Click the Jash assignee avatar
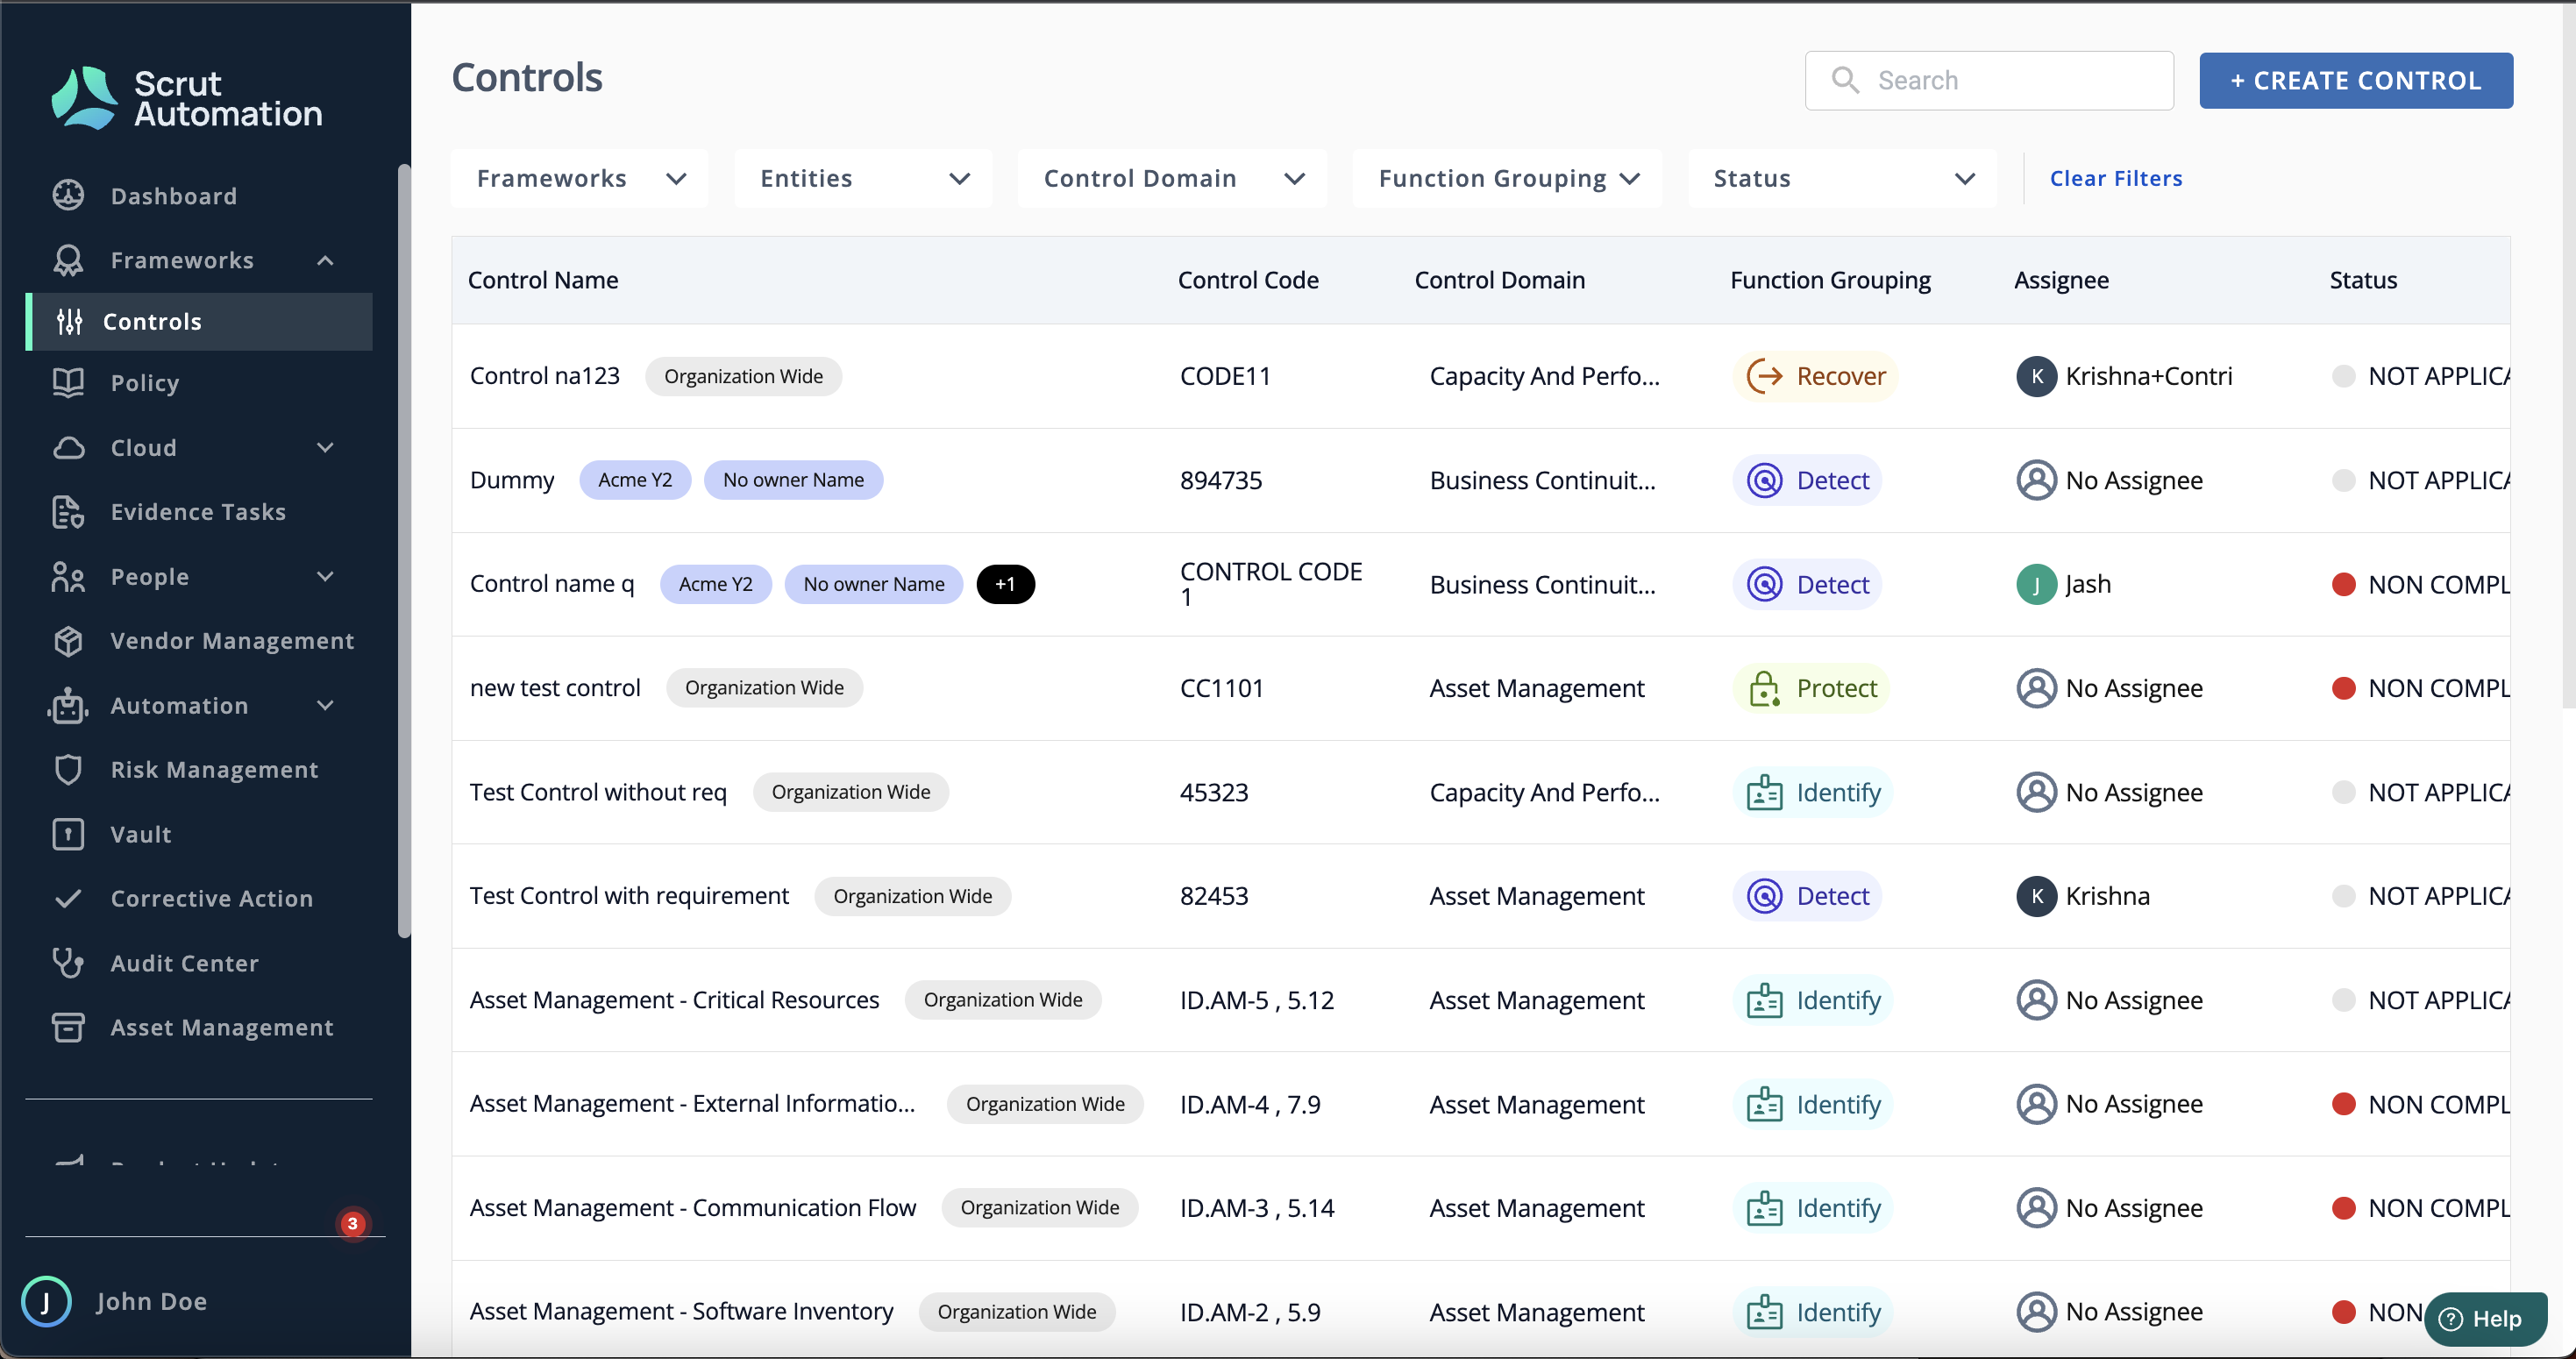 (x=2036, y=584)
